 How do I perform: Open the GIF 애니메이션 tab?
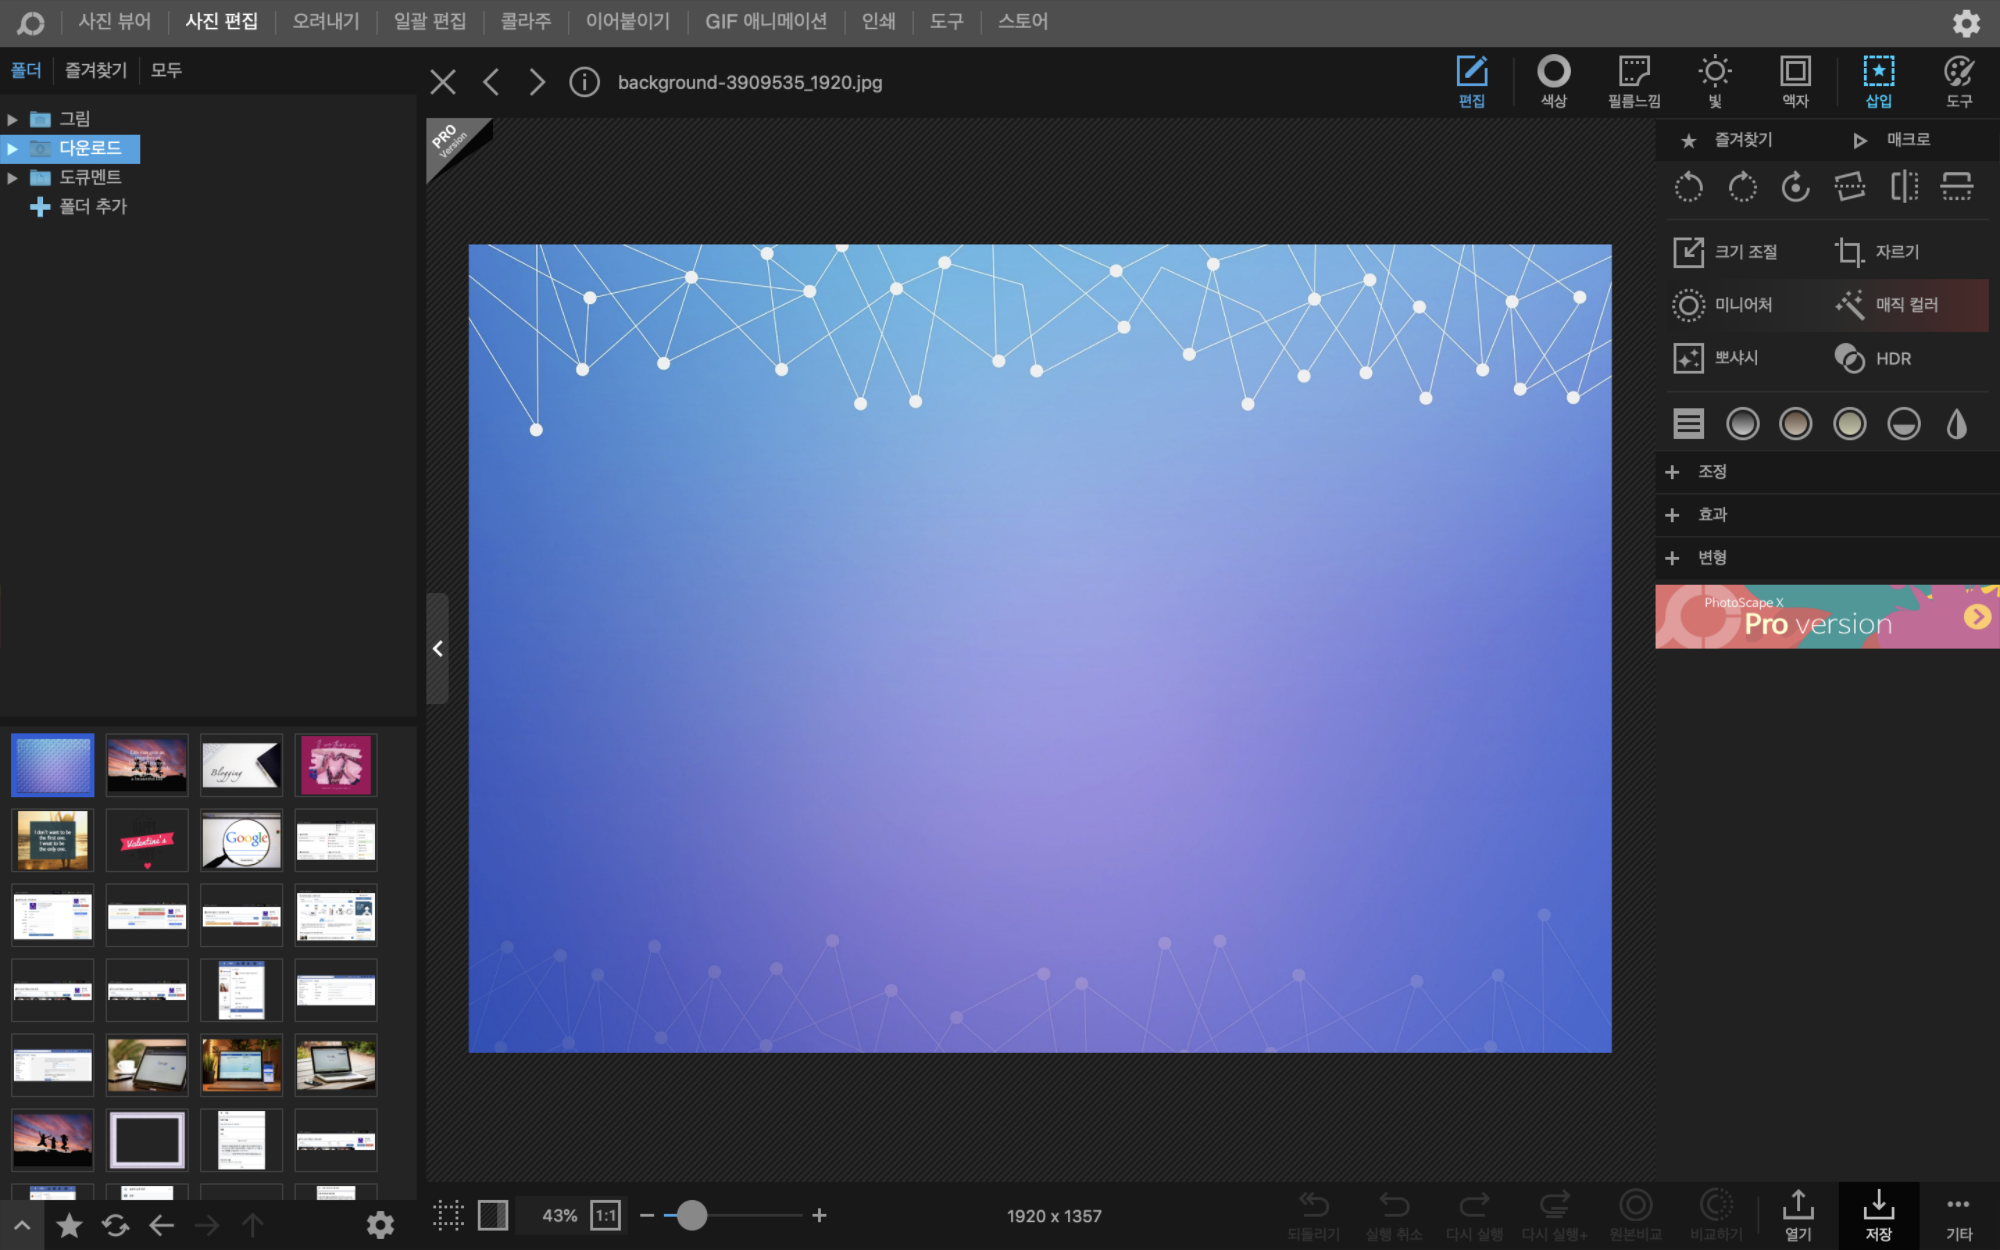point(766,21)
